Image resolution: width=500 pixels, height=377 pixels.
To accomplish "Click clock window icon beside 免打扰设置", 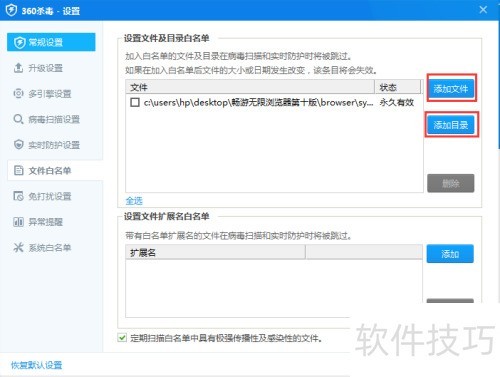I will click(x=18, y=196).
